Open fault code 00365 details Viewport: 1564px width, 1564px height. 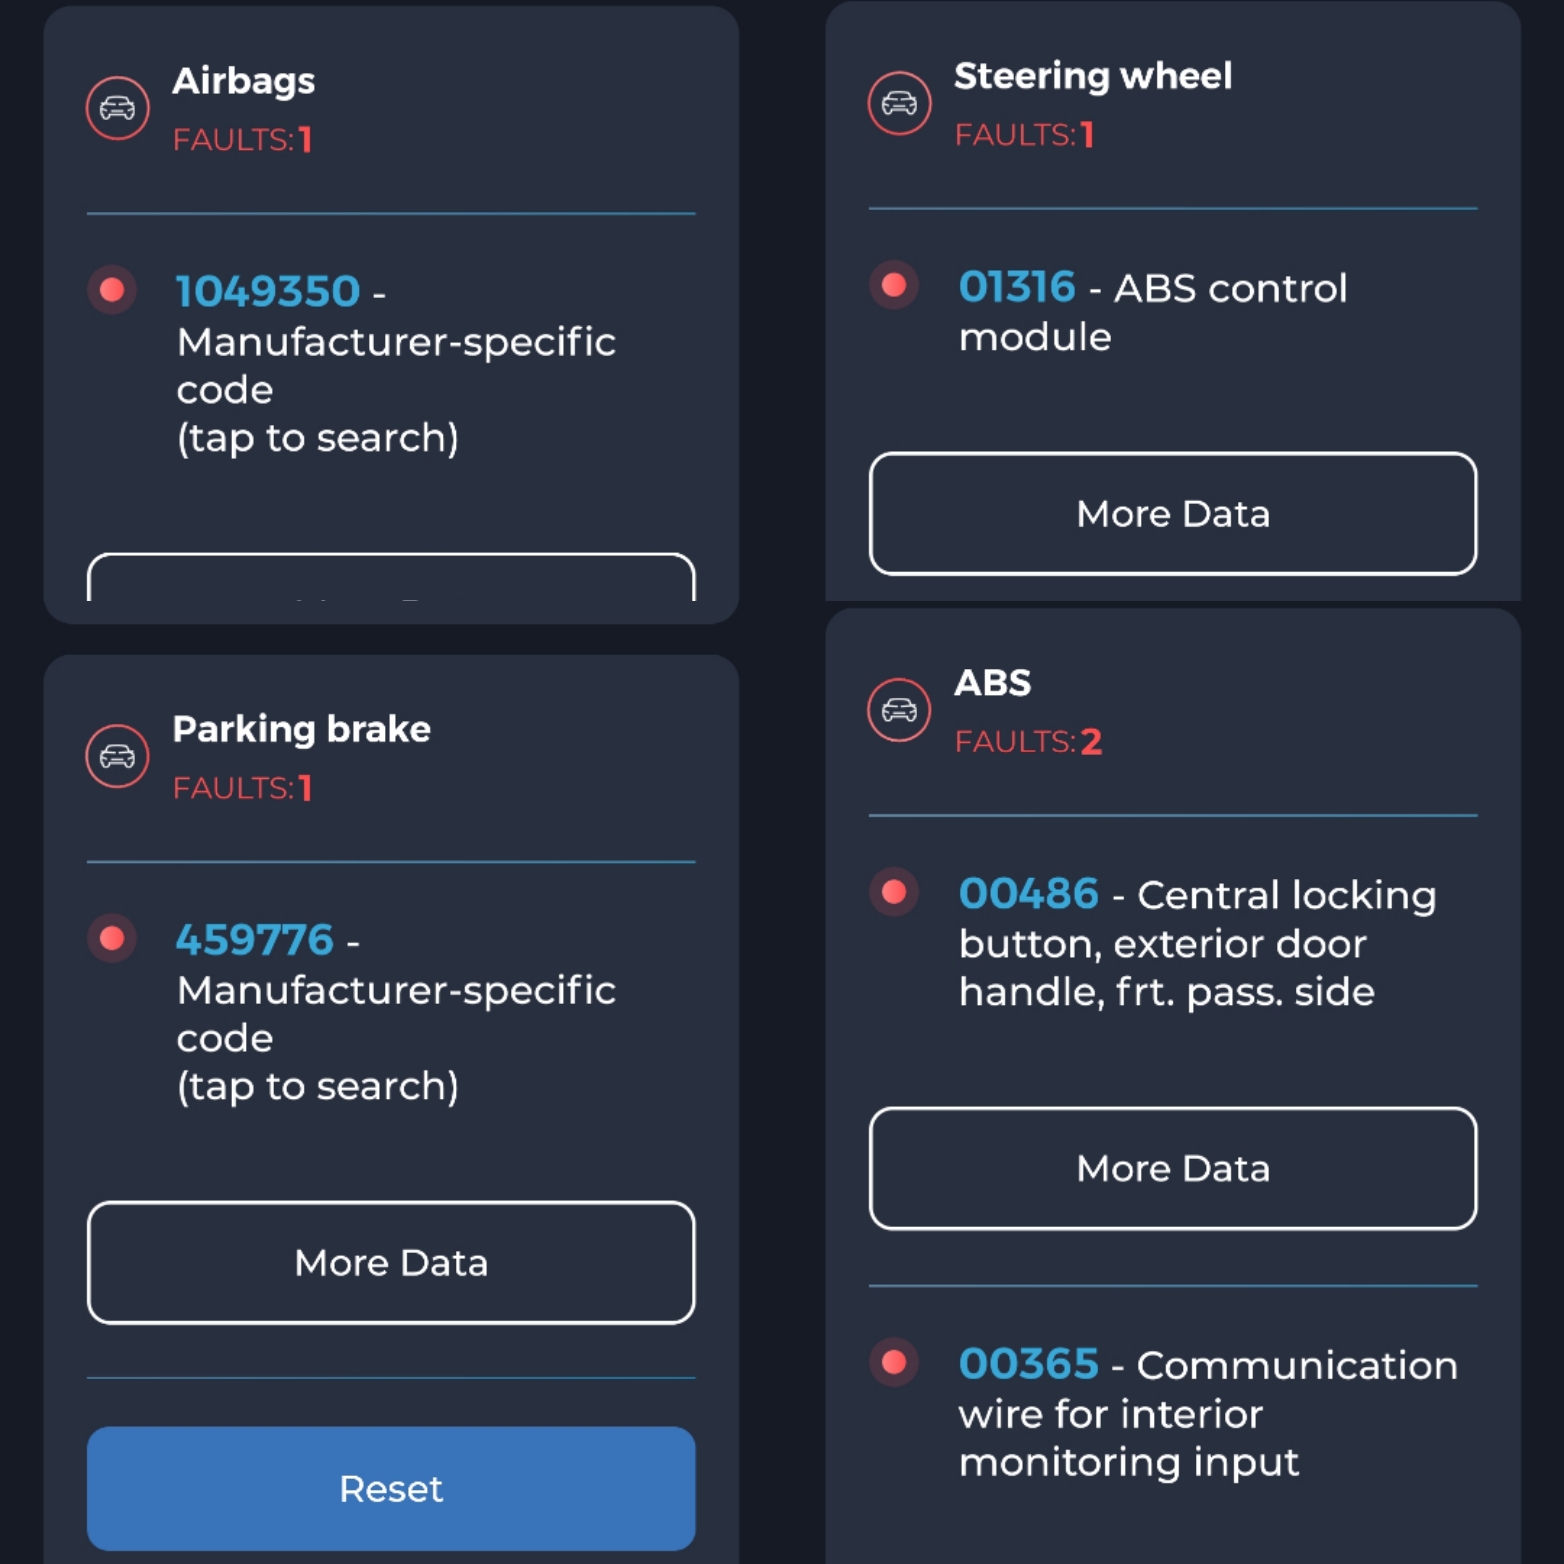tap(1208, 1412)
